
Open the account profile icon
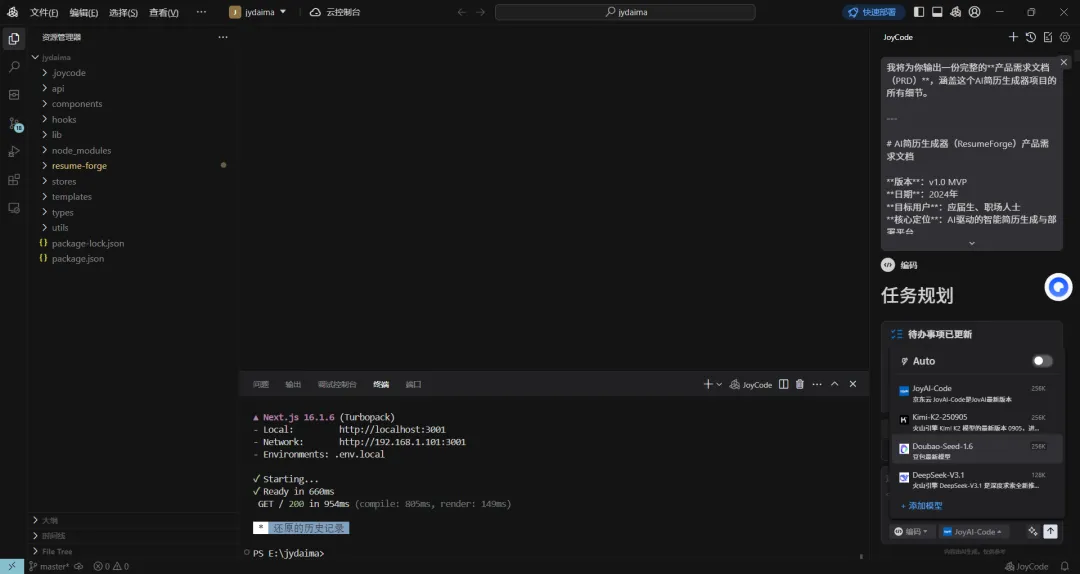[975, 12]
